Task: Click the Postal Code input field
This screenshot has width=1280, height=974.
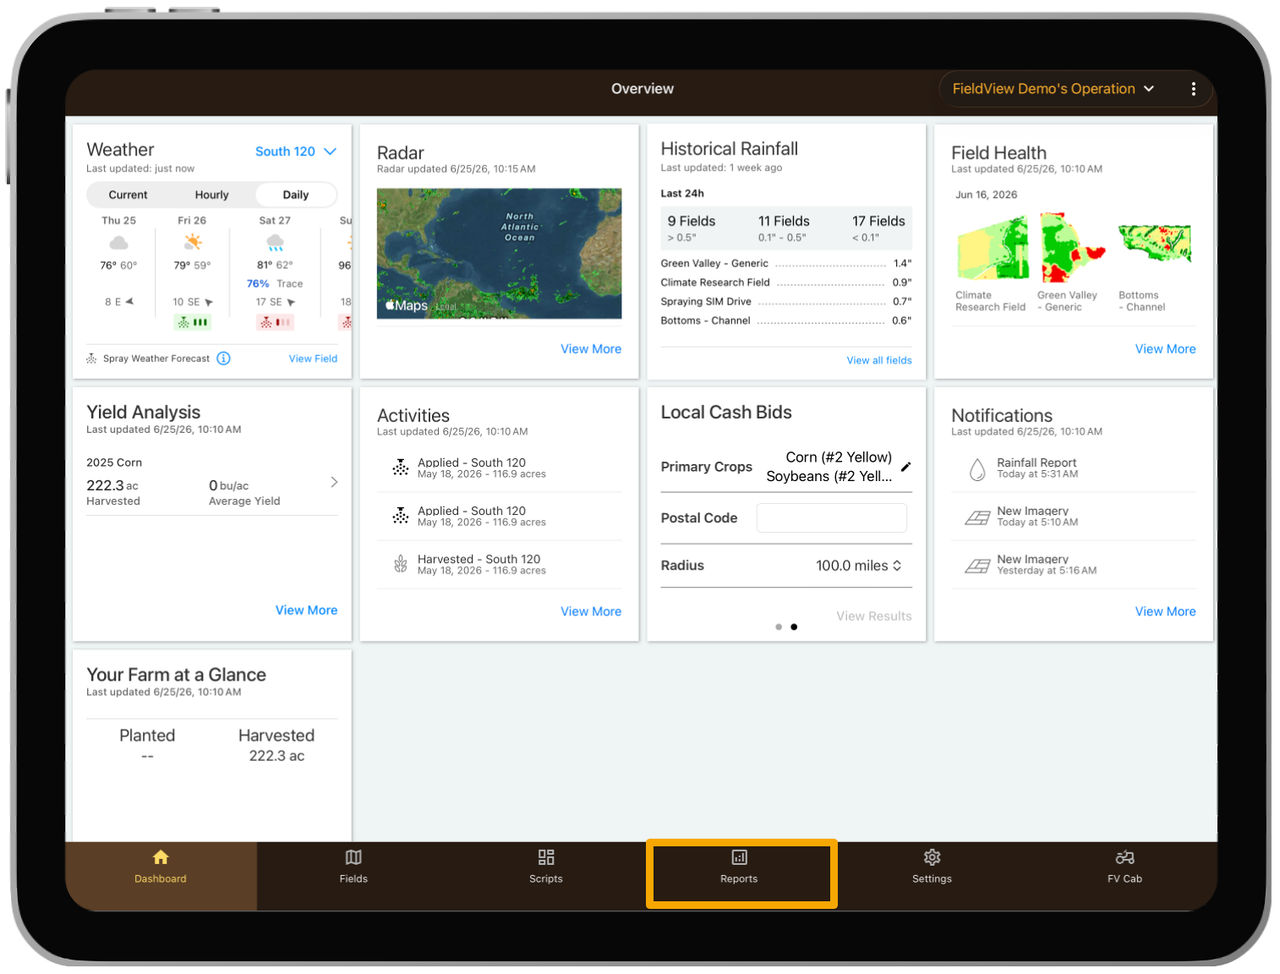Action: (x=832, y=518)
